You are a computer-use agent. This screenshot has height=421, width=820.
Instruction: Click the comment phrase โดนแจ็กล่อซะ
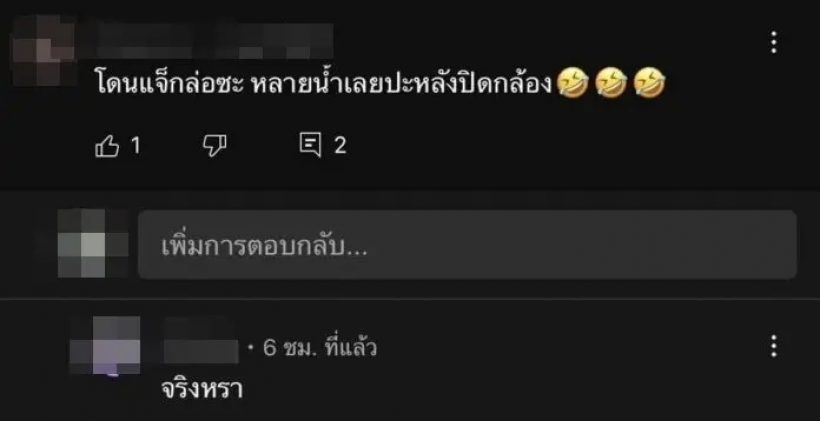click(170, 84)
